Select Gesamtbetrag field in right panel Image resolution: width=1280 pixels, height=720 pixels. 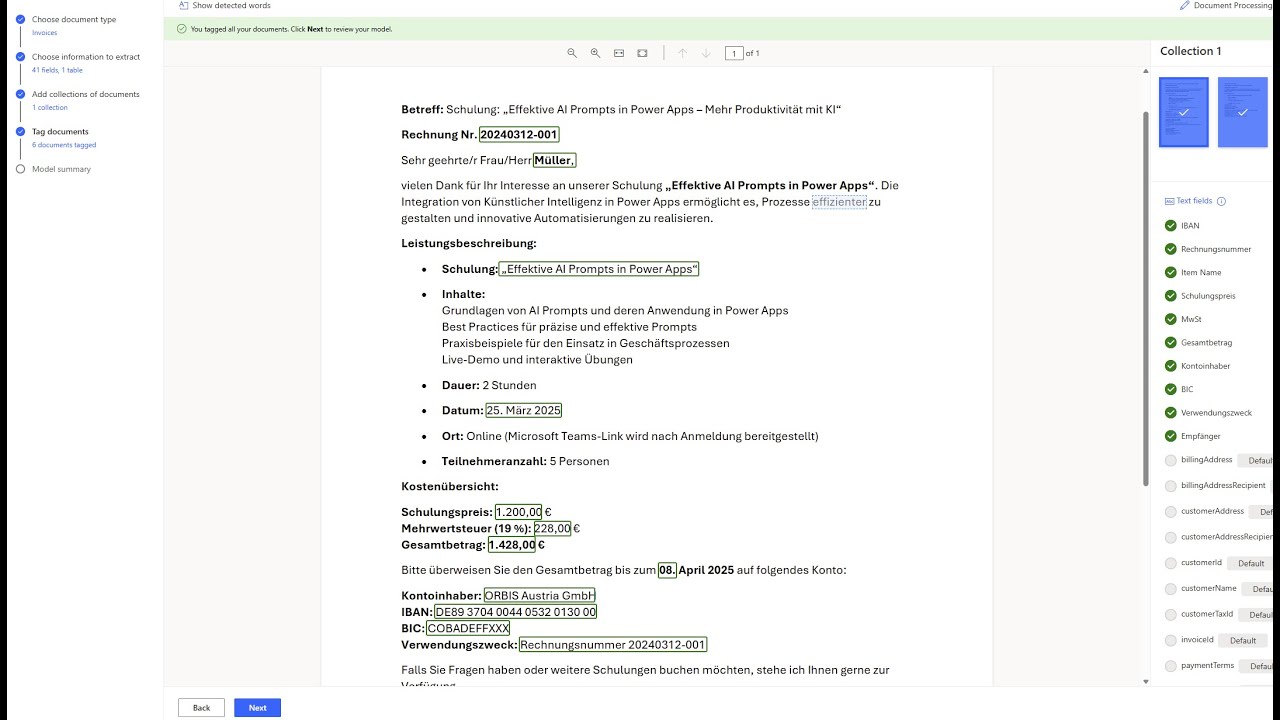(x=1206, y=342)
